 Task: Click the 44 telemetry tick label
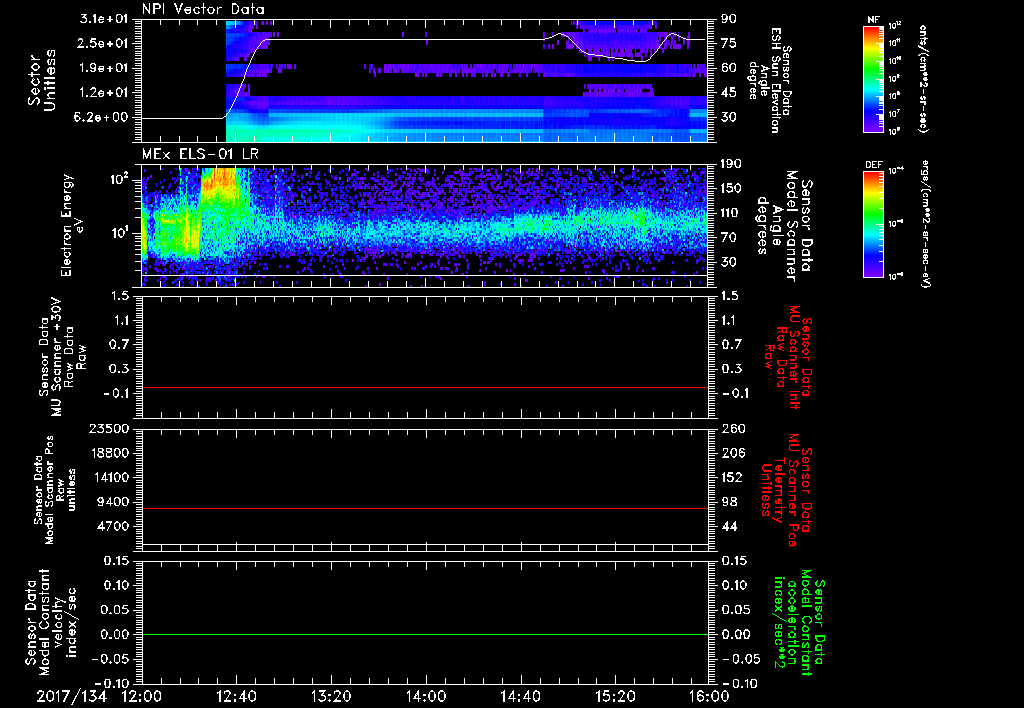point(729,526)
